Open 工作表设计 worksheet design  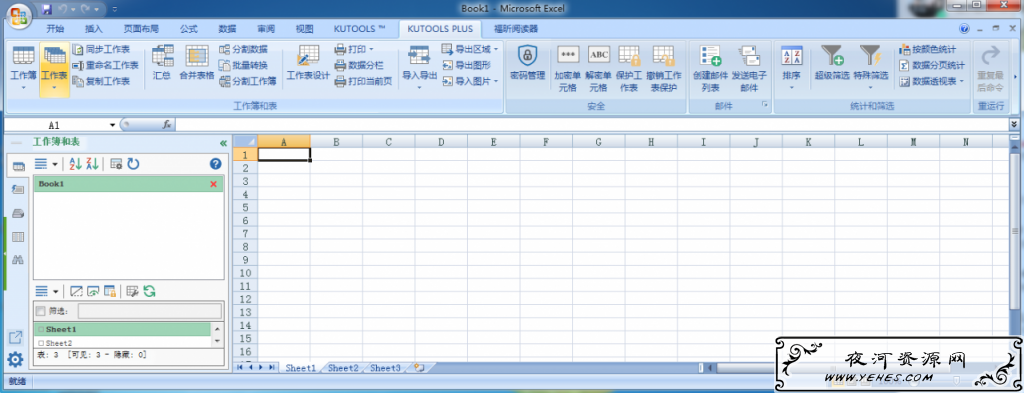[x=308, y=63]
